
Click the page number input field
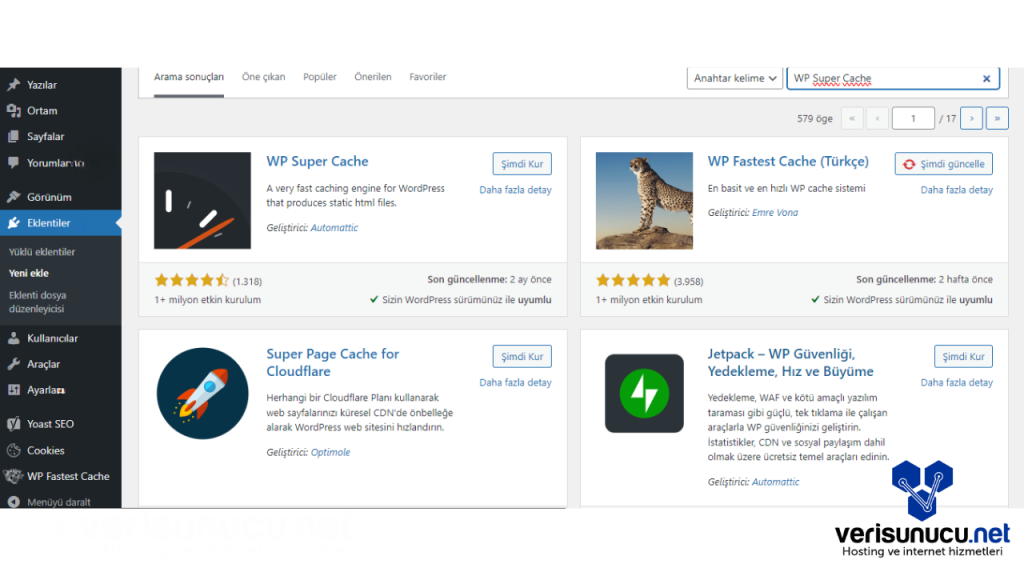click(913, 118)
